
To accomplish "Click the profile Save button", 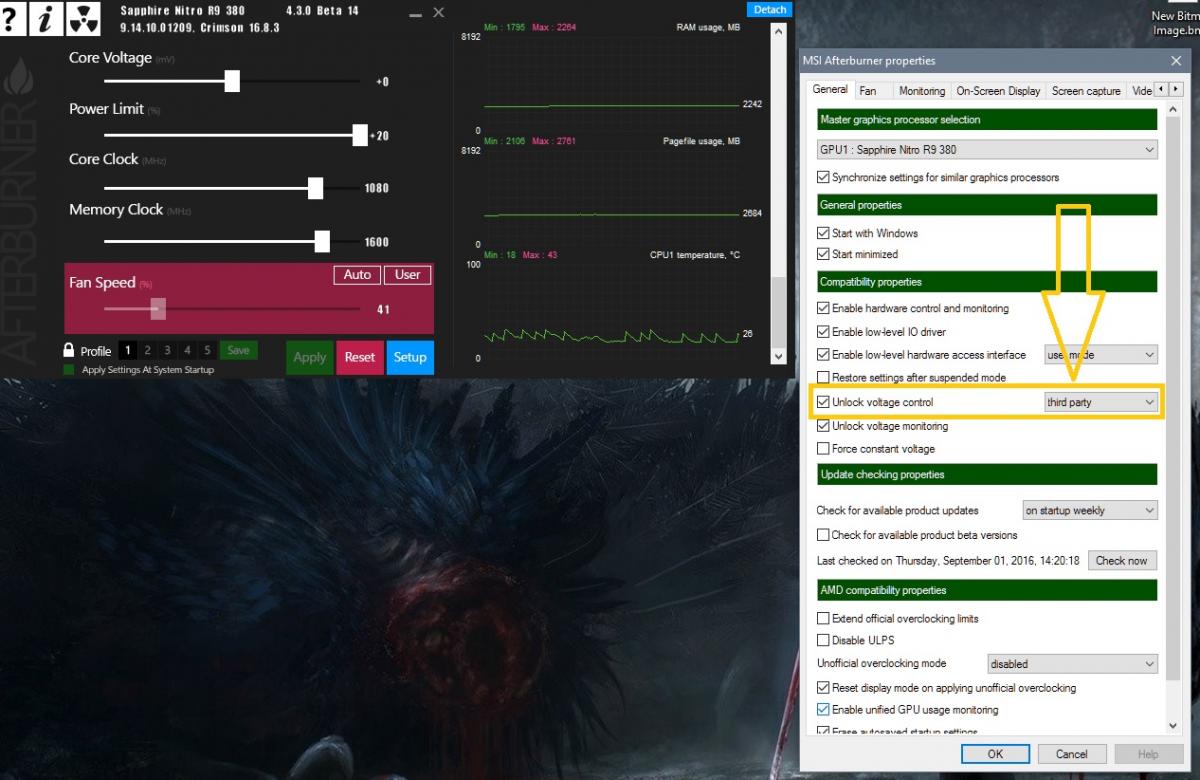I will [238, 350].
